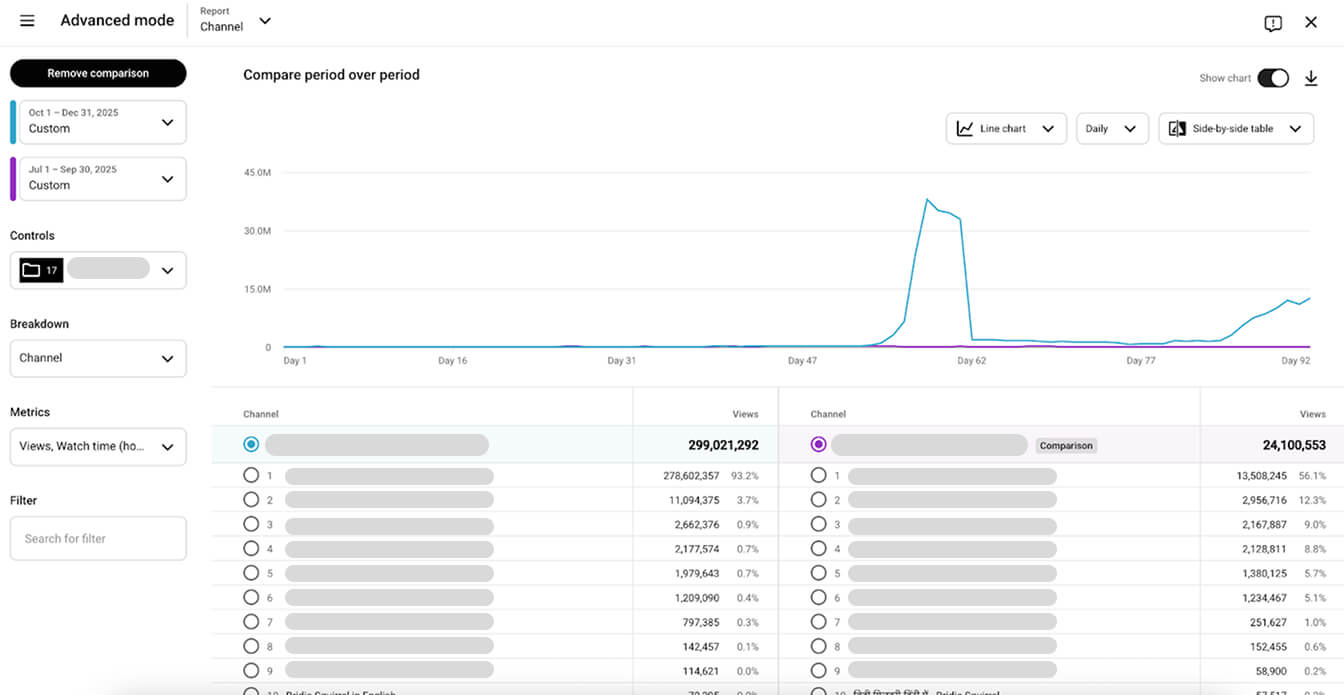Select the blue total row radio button
Screen dimensions: 1344x695
[251, 444]
